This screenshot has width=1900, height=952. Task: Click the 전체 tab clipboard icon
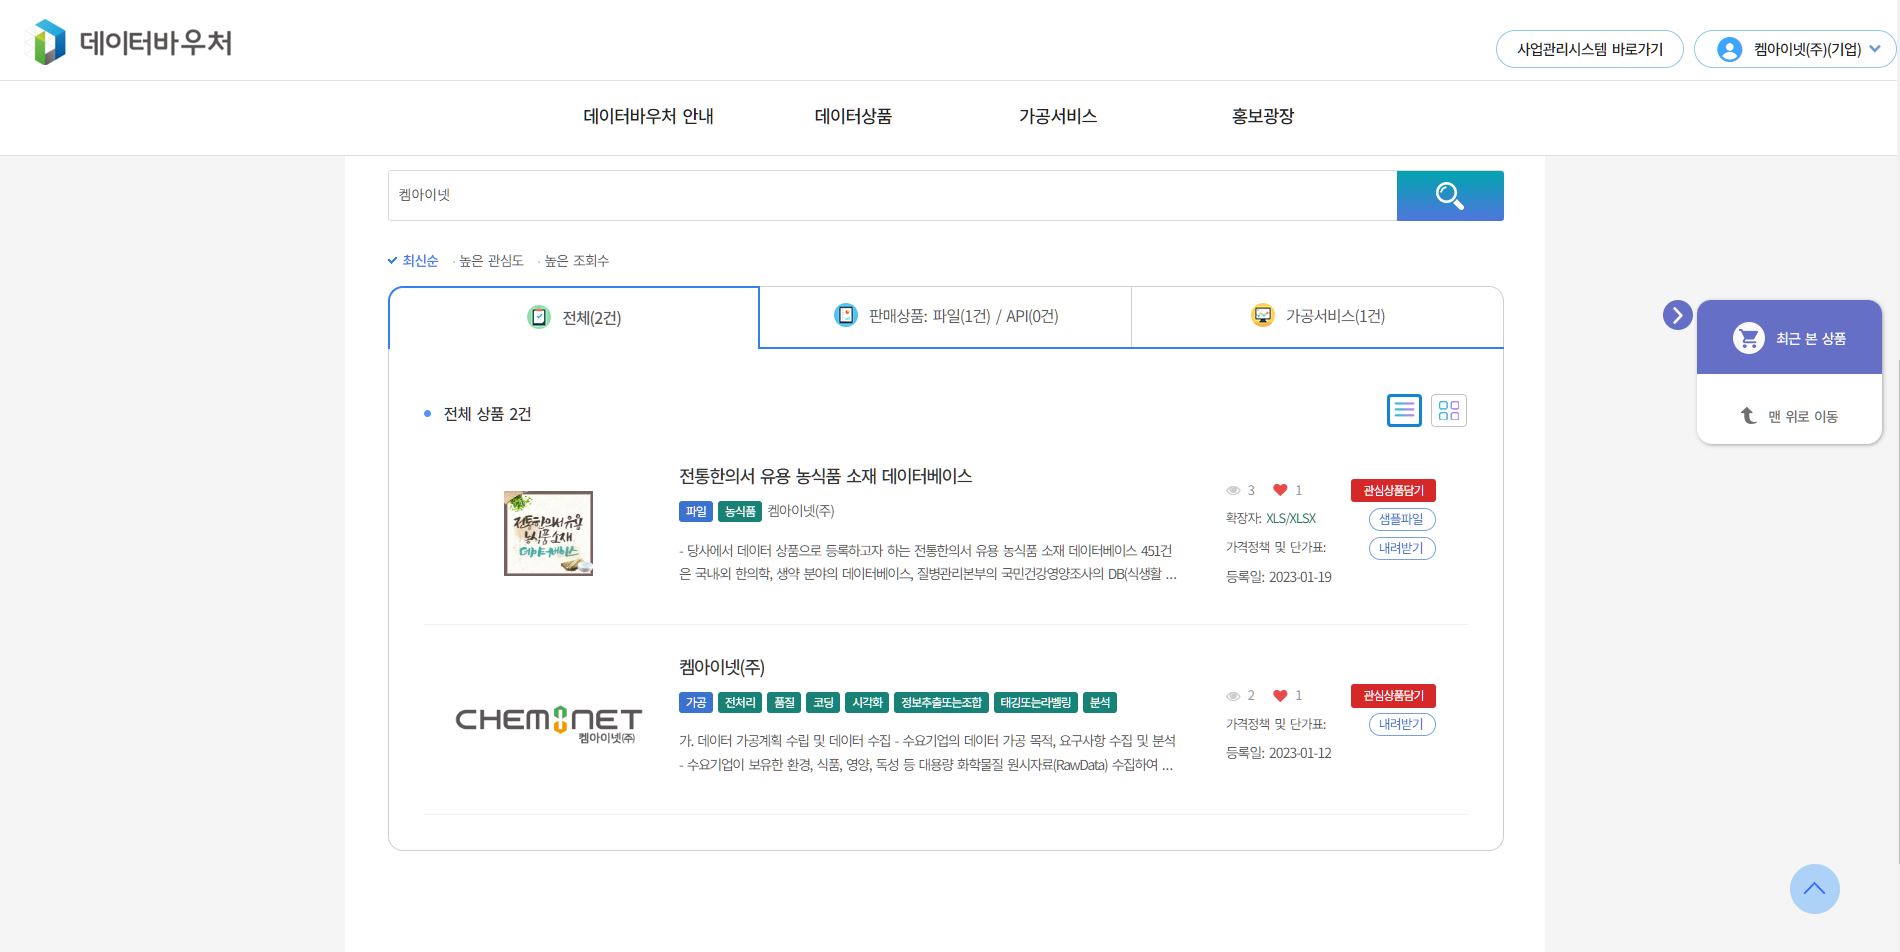(539, 317)
